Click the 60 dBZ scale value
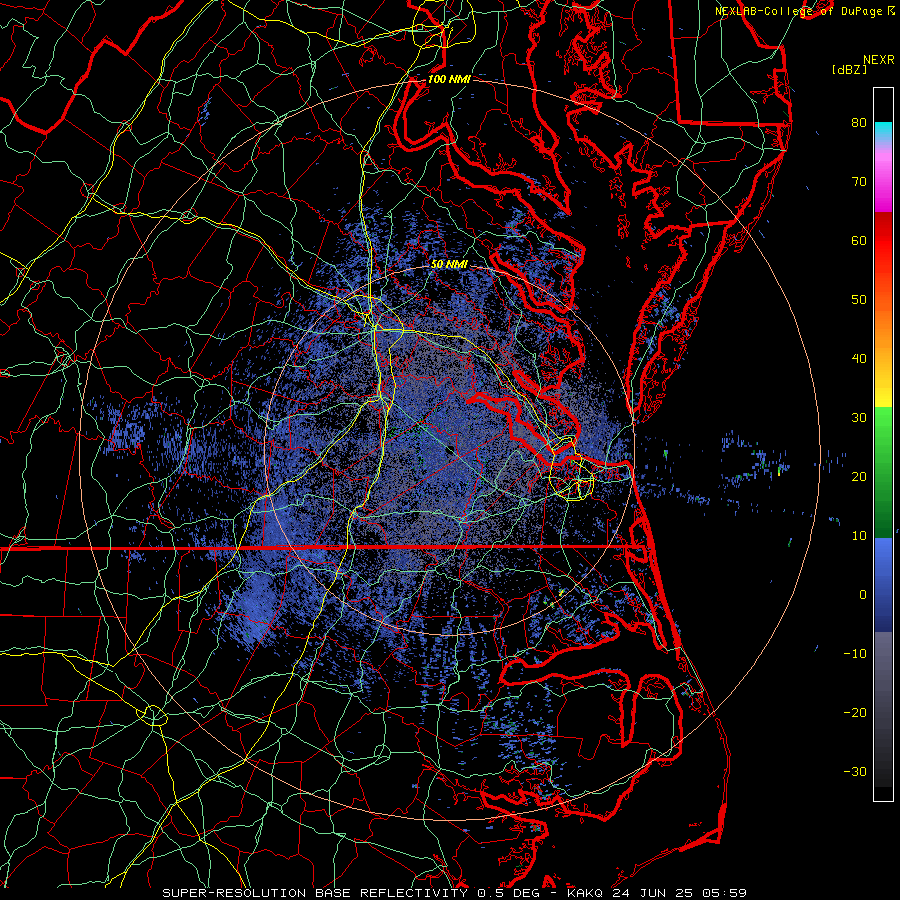The image size is (900, 900). coord(859,240)
